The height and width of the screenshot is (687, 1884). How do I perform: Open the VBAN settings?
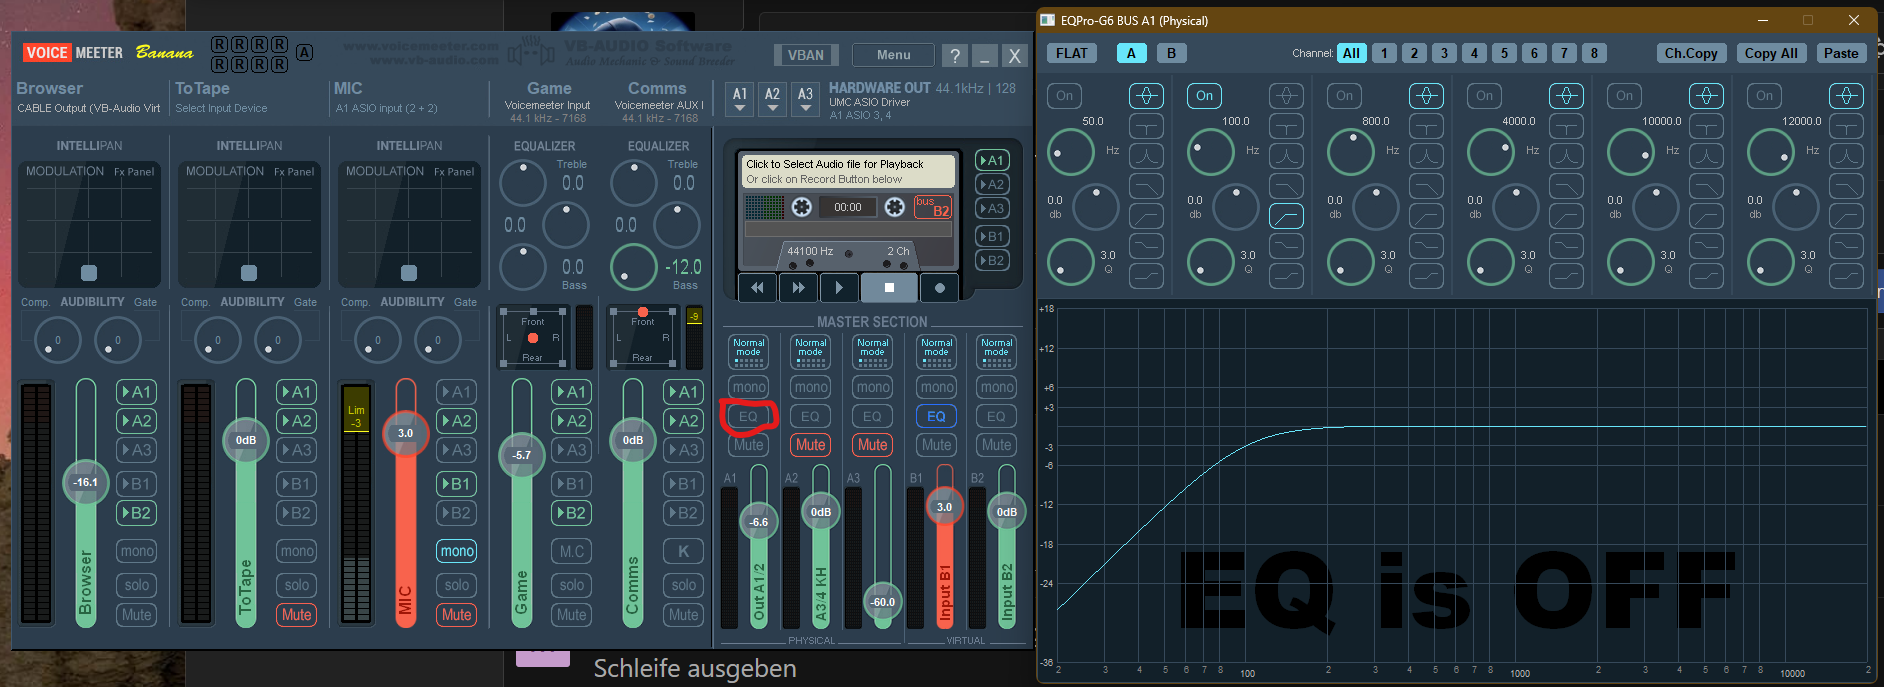click(x=806, y=55)
